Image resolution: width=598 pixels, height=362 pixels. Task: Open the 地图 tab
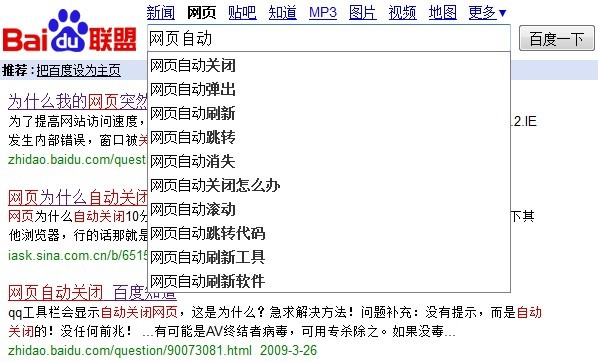point(442,13)
